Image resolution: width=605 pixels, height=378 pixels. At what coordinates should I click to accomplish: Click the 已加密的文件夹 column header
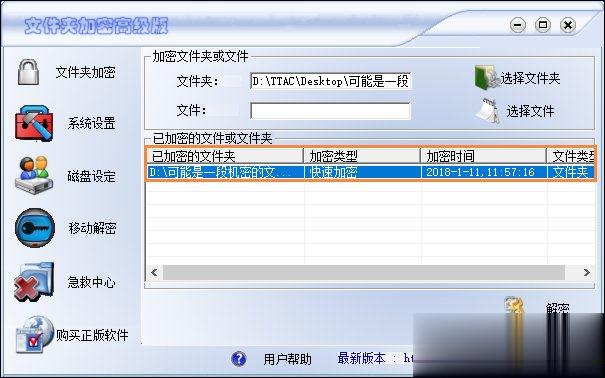(x=225, y=156)
